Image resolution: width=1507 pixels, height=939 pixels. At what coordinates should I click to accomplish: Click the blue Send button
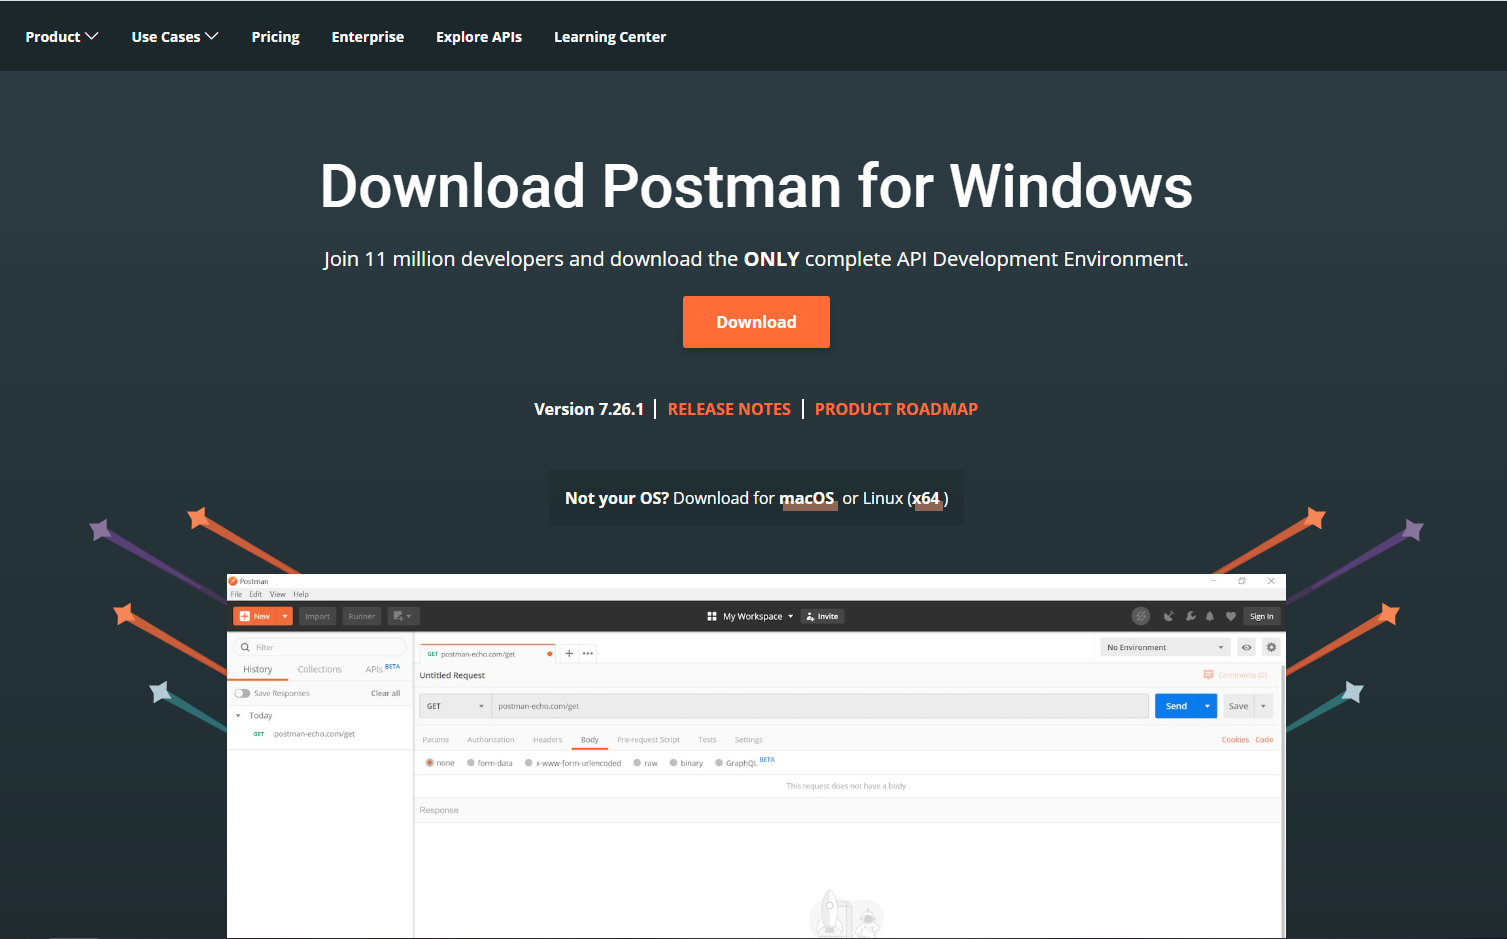coord(1176,706)
